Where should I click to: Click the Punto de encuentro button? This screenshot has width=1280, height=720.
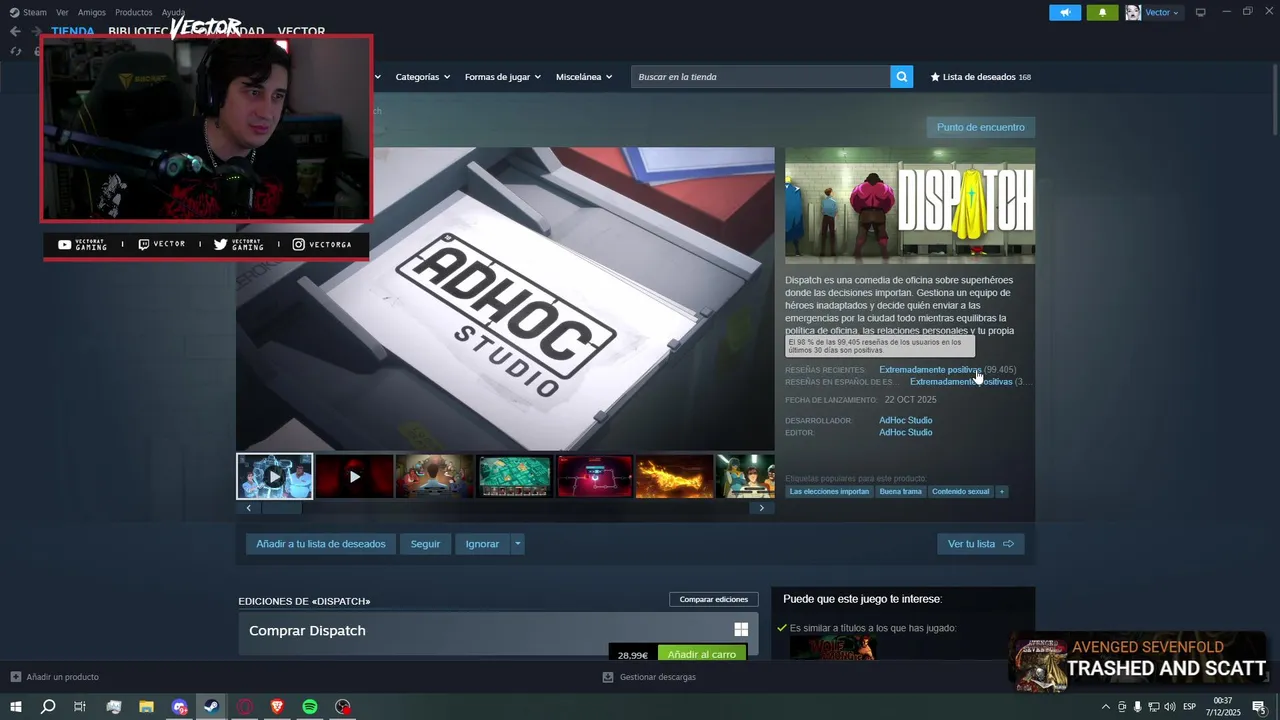click(x=980, y=127)
